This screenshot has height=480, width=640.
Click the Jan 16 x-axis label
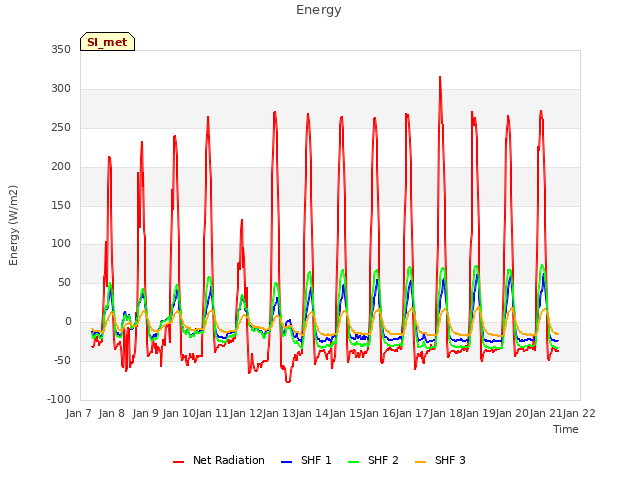(x=379, y=413)
